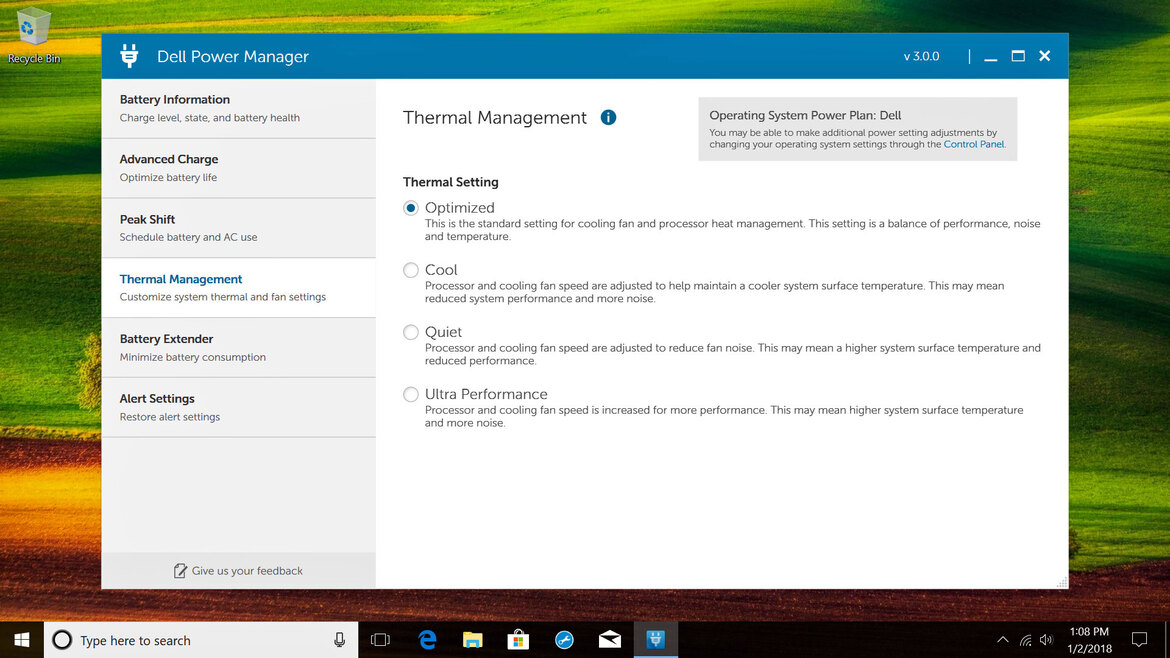Screen dimensions: 1170x658
Task: Select the Quiet thermal setting
Action: 410,332
